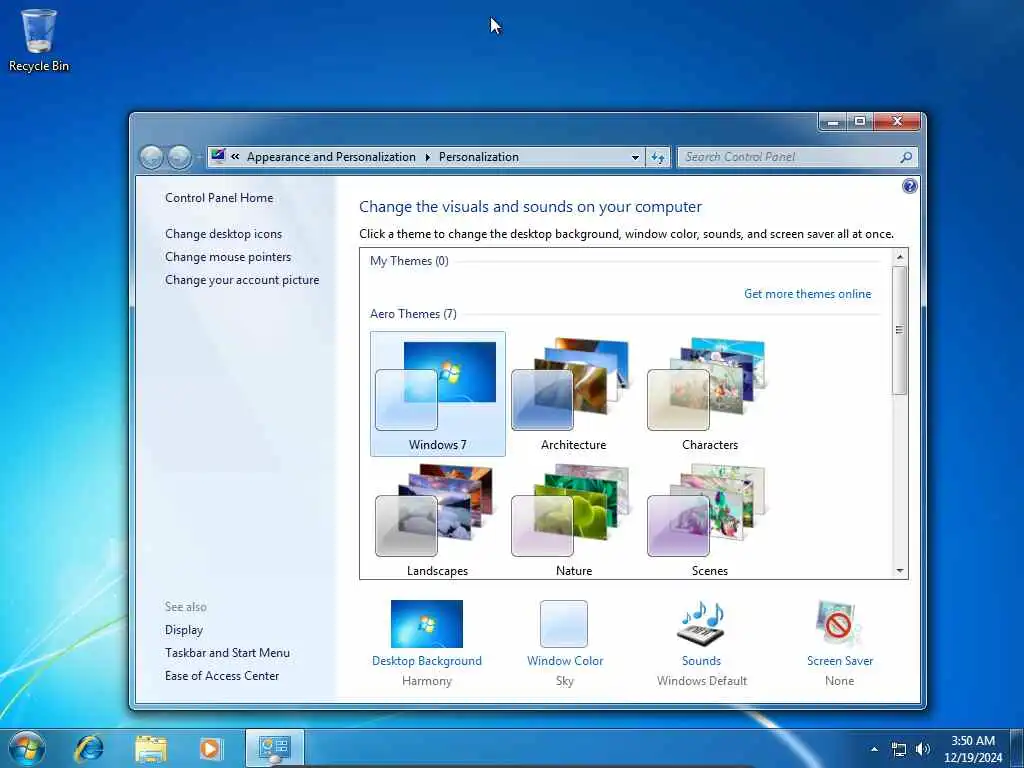Expand breadcrumb arrow after Appearance and Personalization
Viewport: 1024px width, 768px height.
point(427,157)
